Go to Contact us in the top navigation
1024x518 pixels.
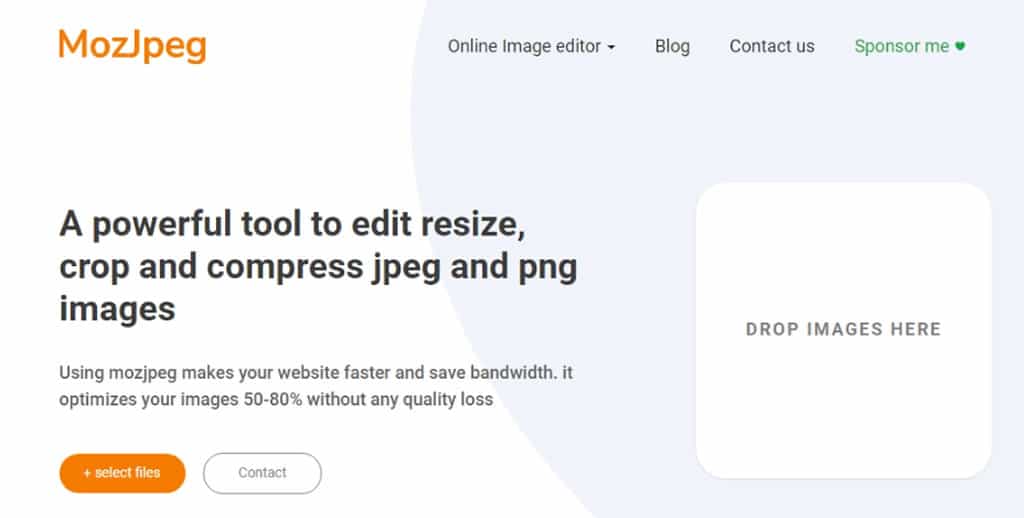[771, 46]
